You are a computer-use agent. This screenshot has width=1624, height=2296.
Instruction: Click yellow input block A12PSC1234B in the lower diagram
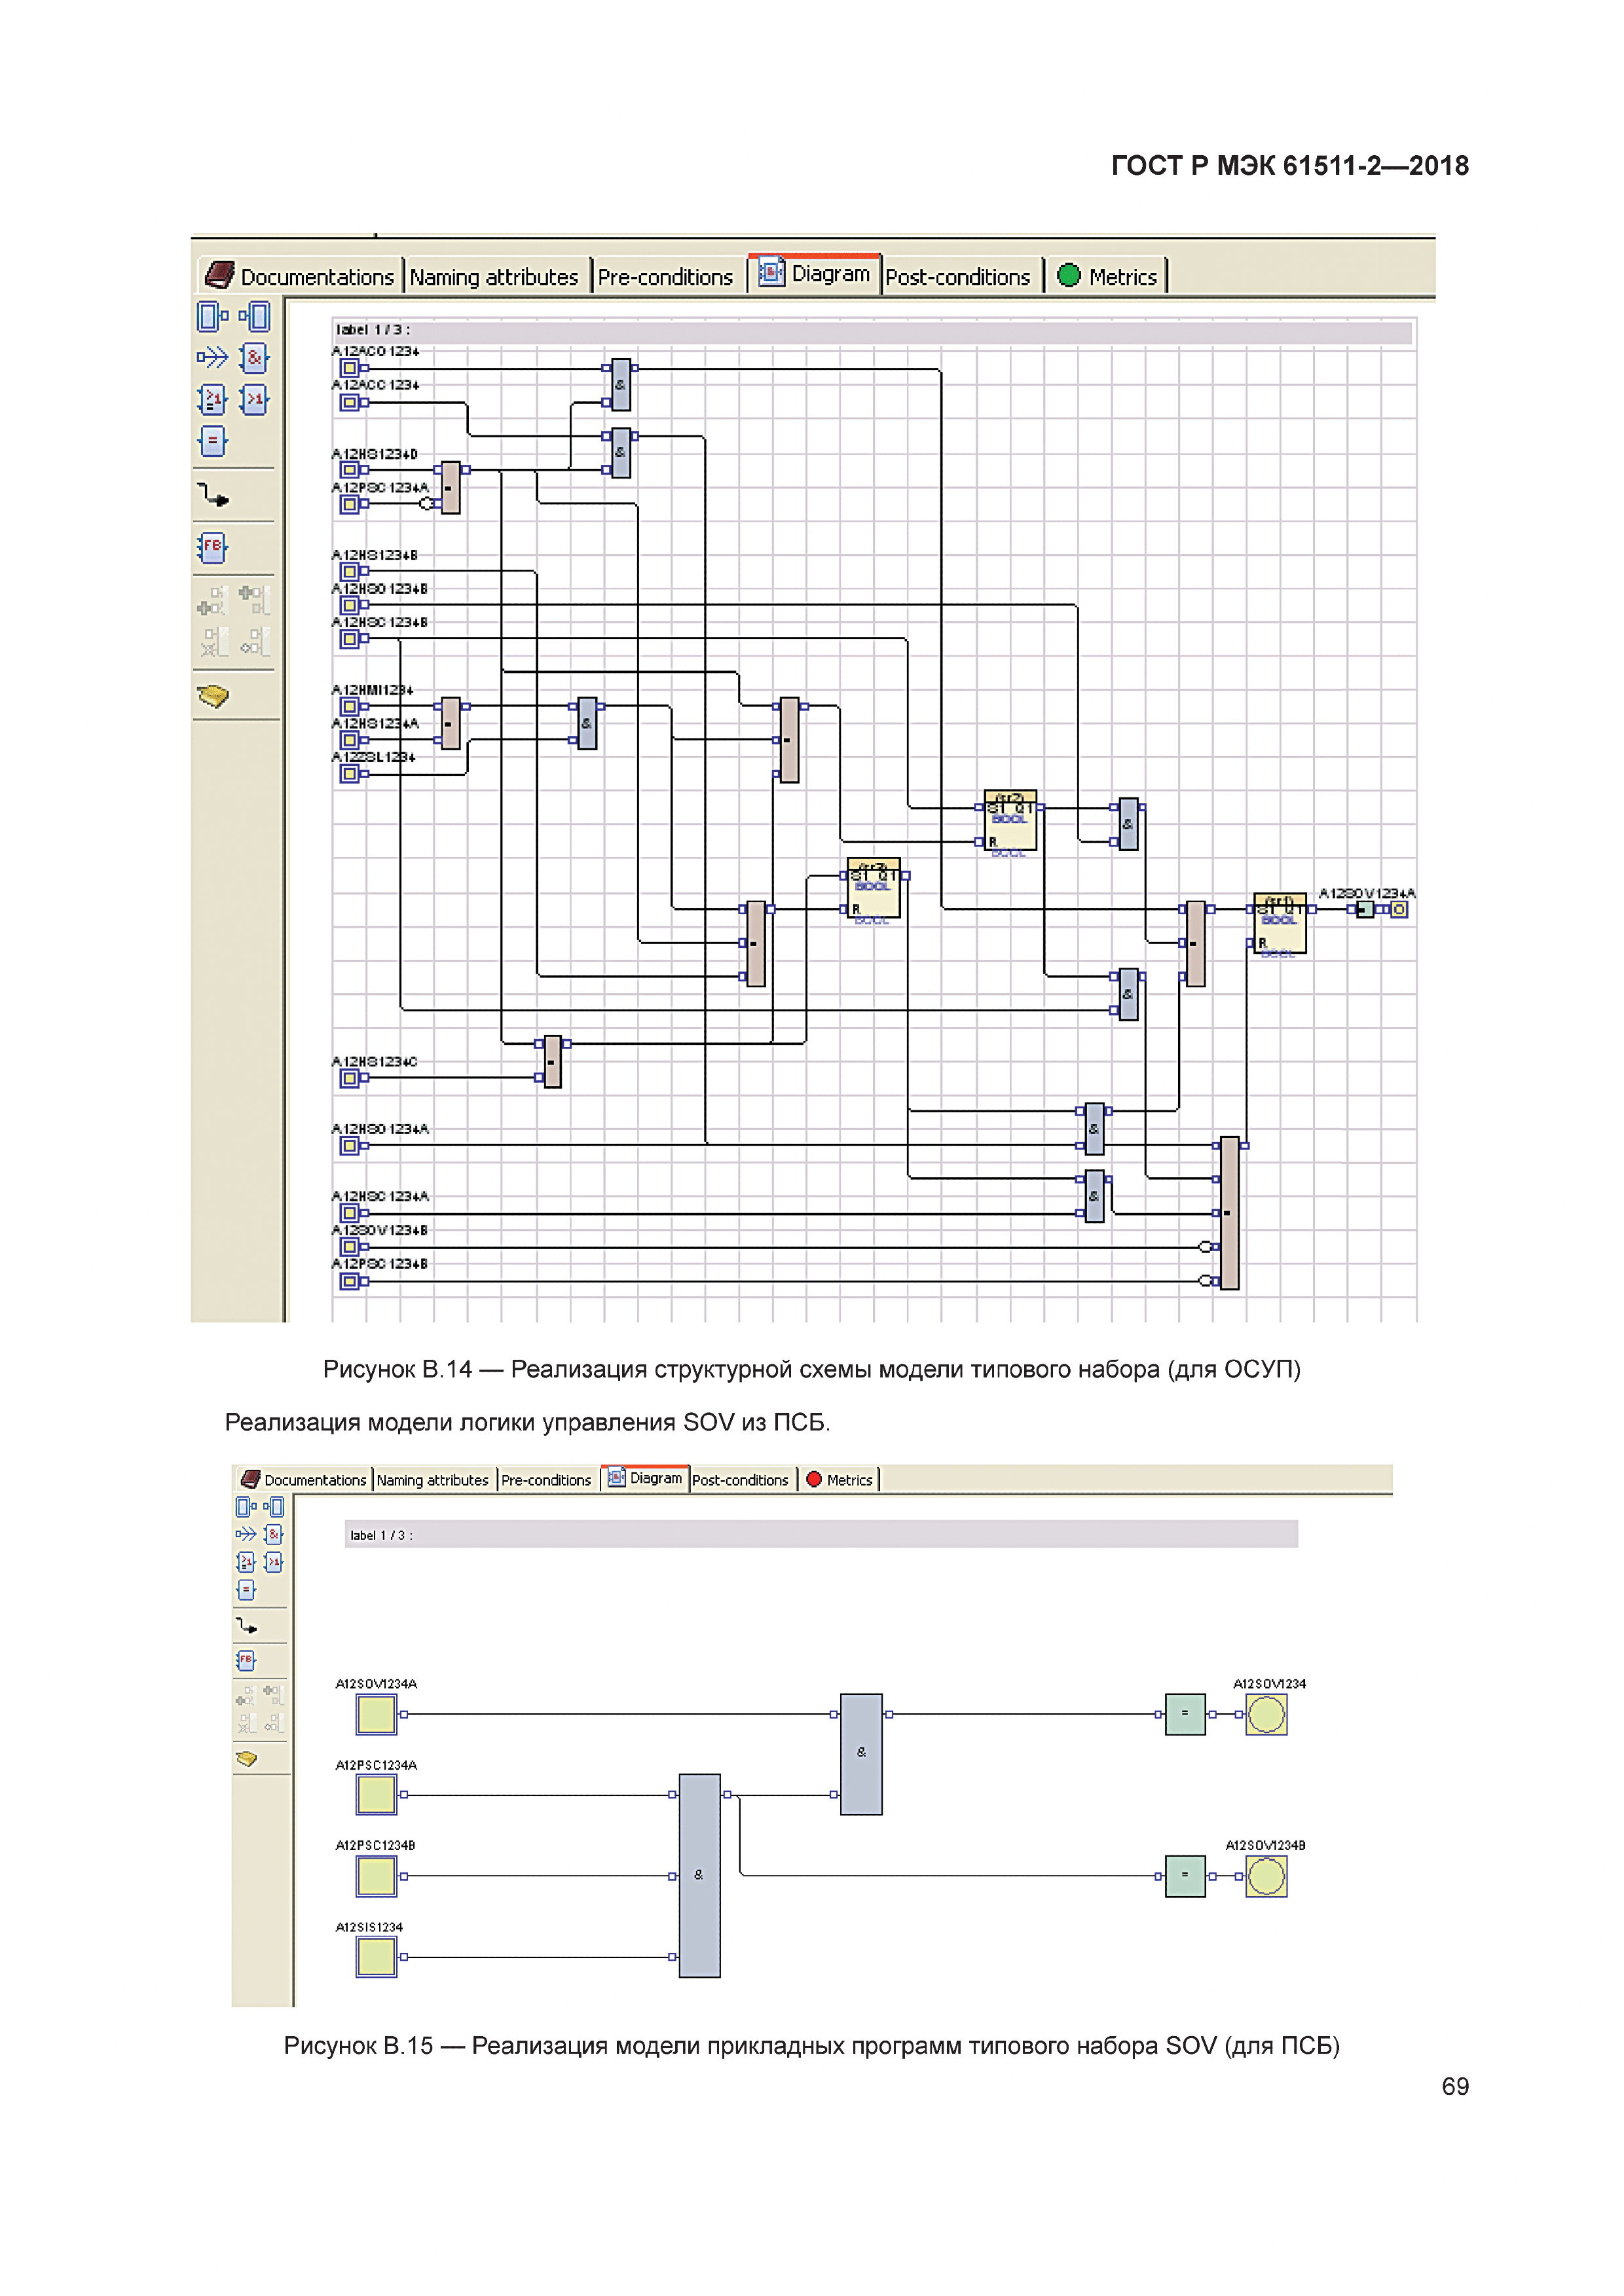tap(376, 1876)
